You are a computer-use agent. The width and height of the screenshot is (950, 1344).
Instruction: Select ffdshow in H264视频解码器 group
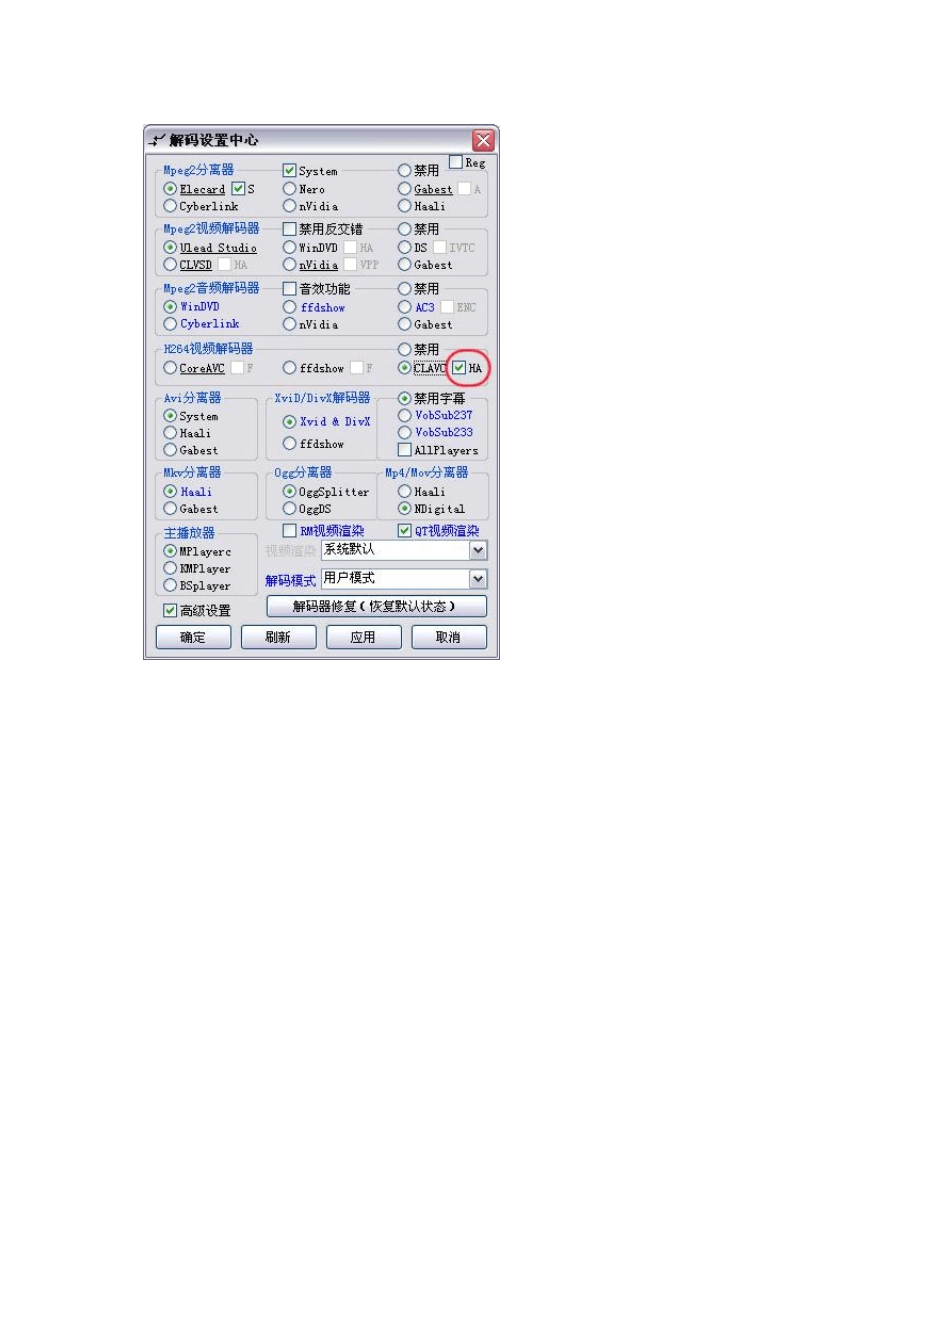289,368
